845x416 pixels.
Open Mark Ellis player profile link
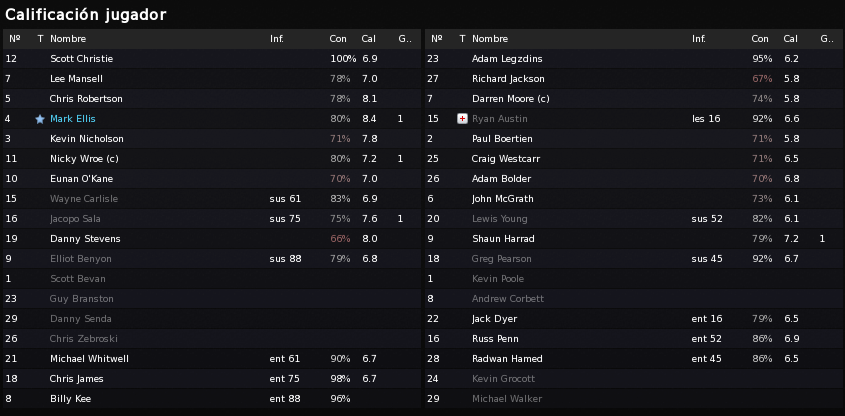73,119
